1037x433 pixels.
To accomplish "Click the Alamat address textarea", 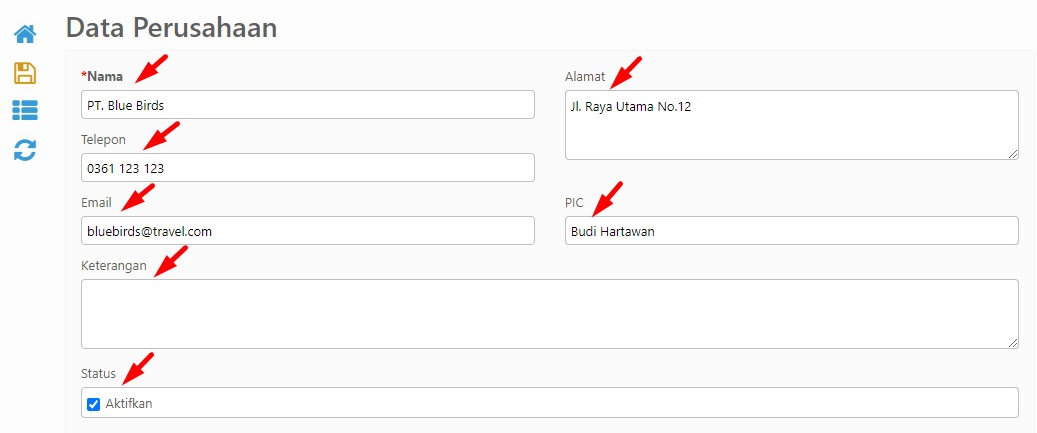I will coord(792,125).
